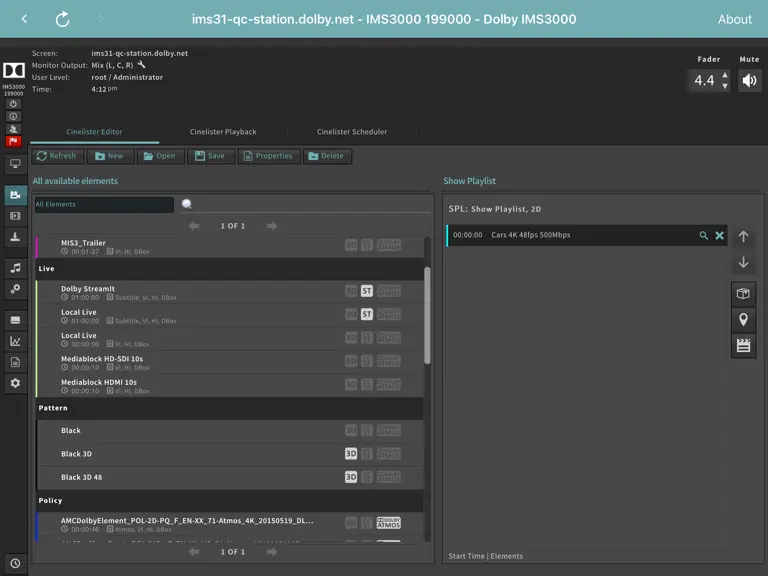Open the music note audio icon

click(x=15, y=267)
